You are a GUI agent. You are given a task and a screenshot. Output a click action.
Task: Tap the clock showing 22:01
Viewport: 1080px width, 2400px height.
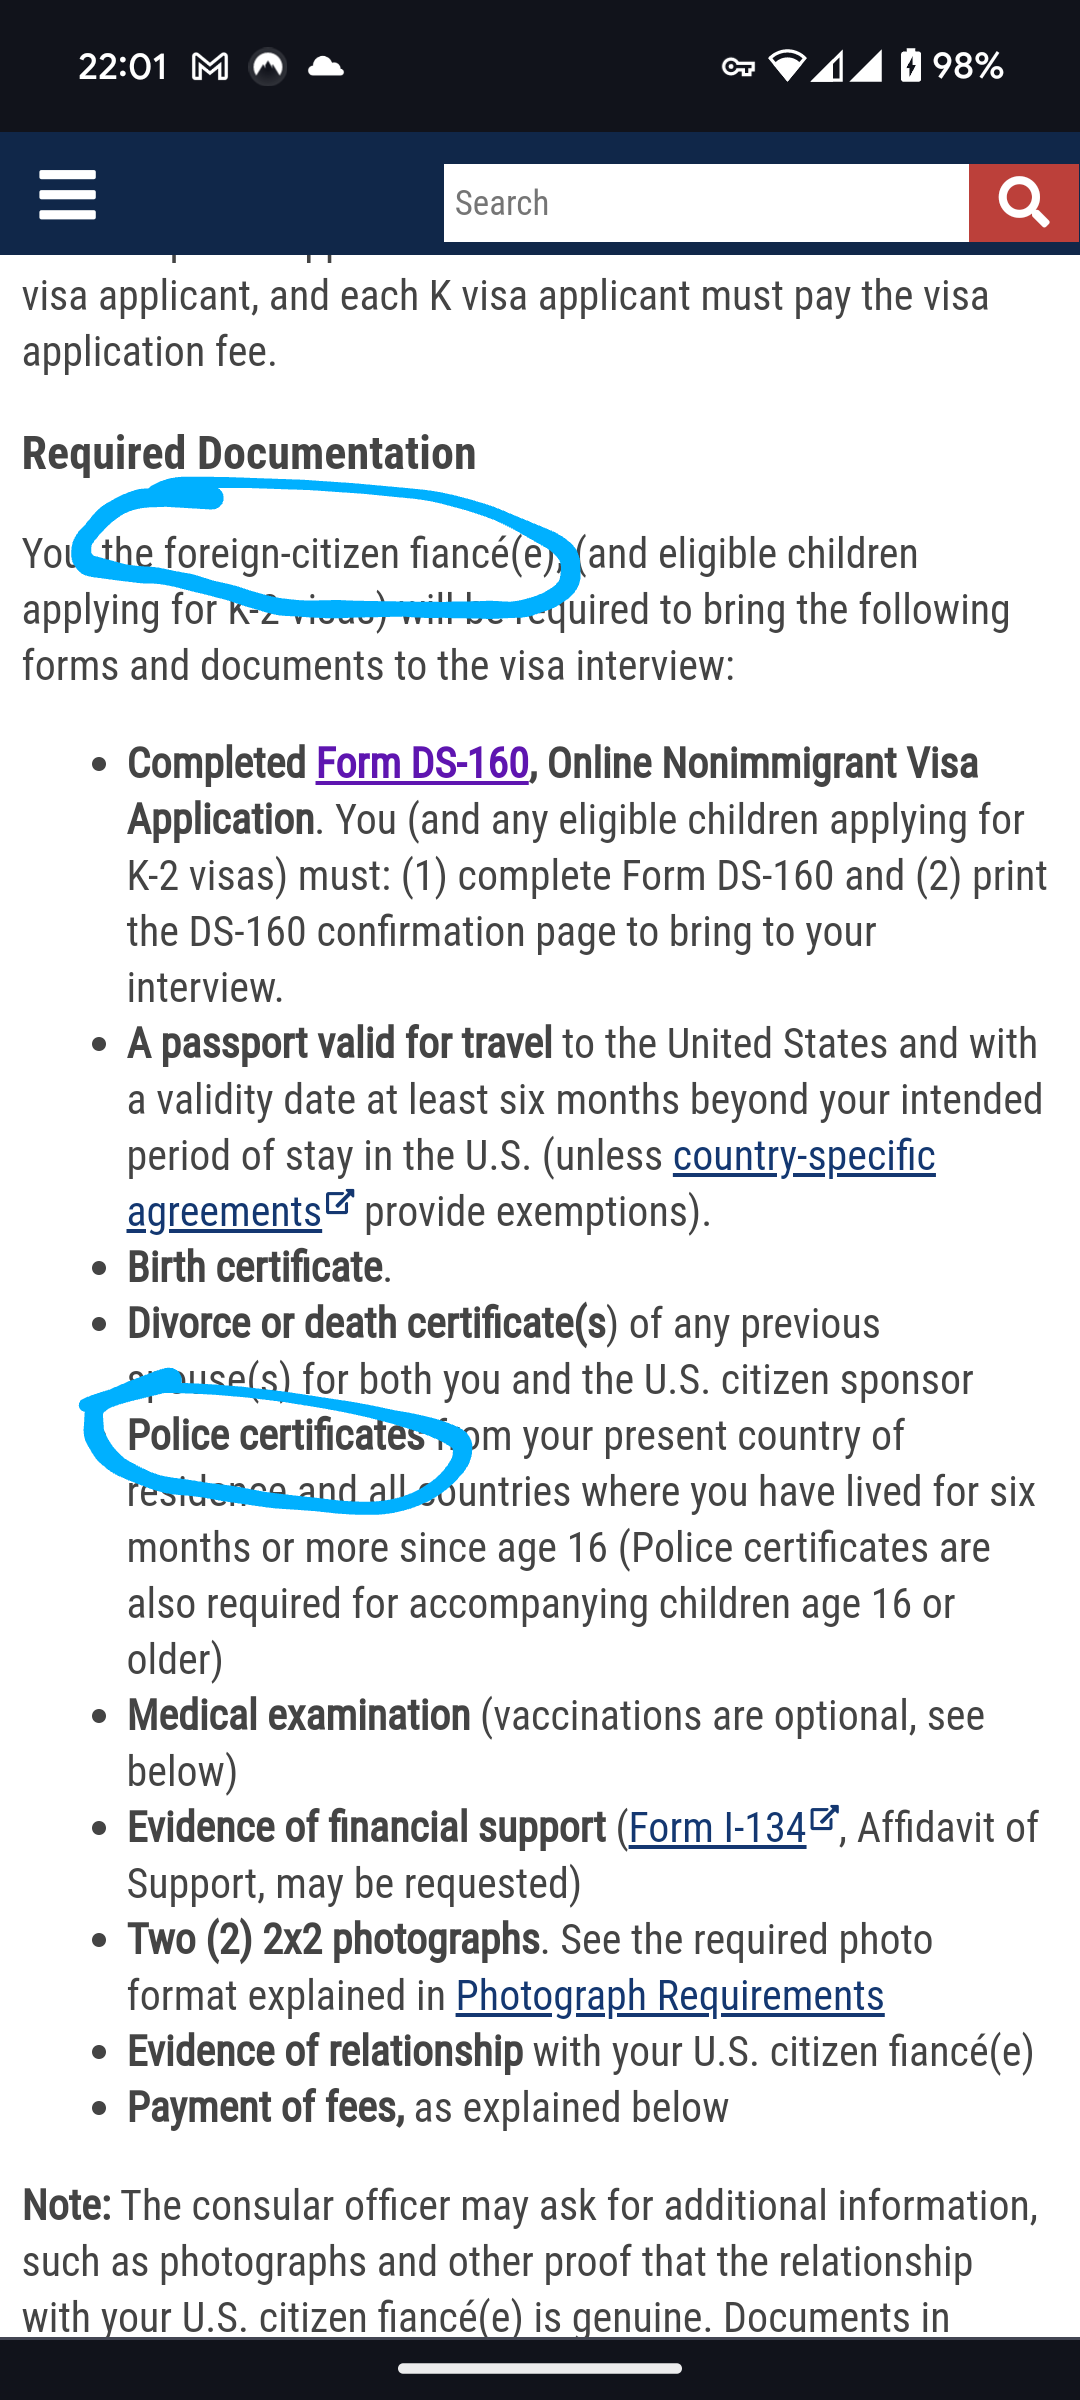123,67
